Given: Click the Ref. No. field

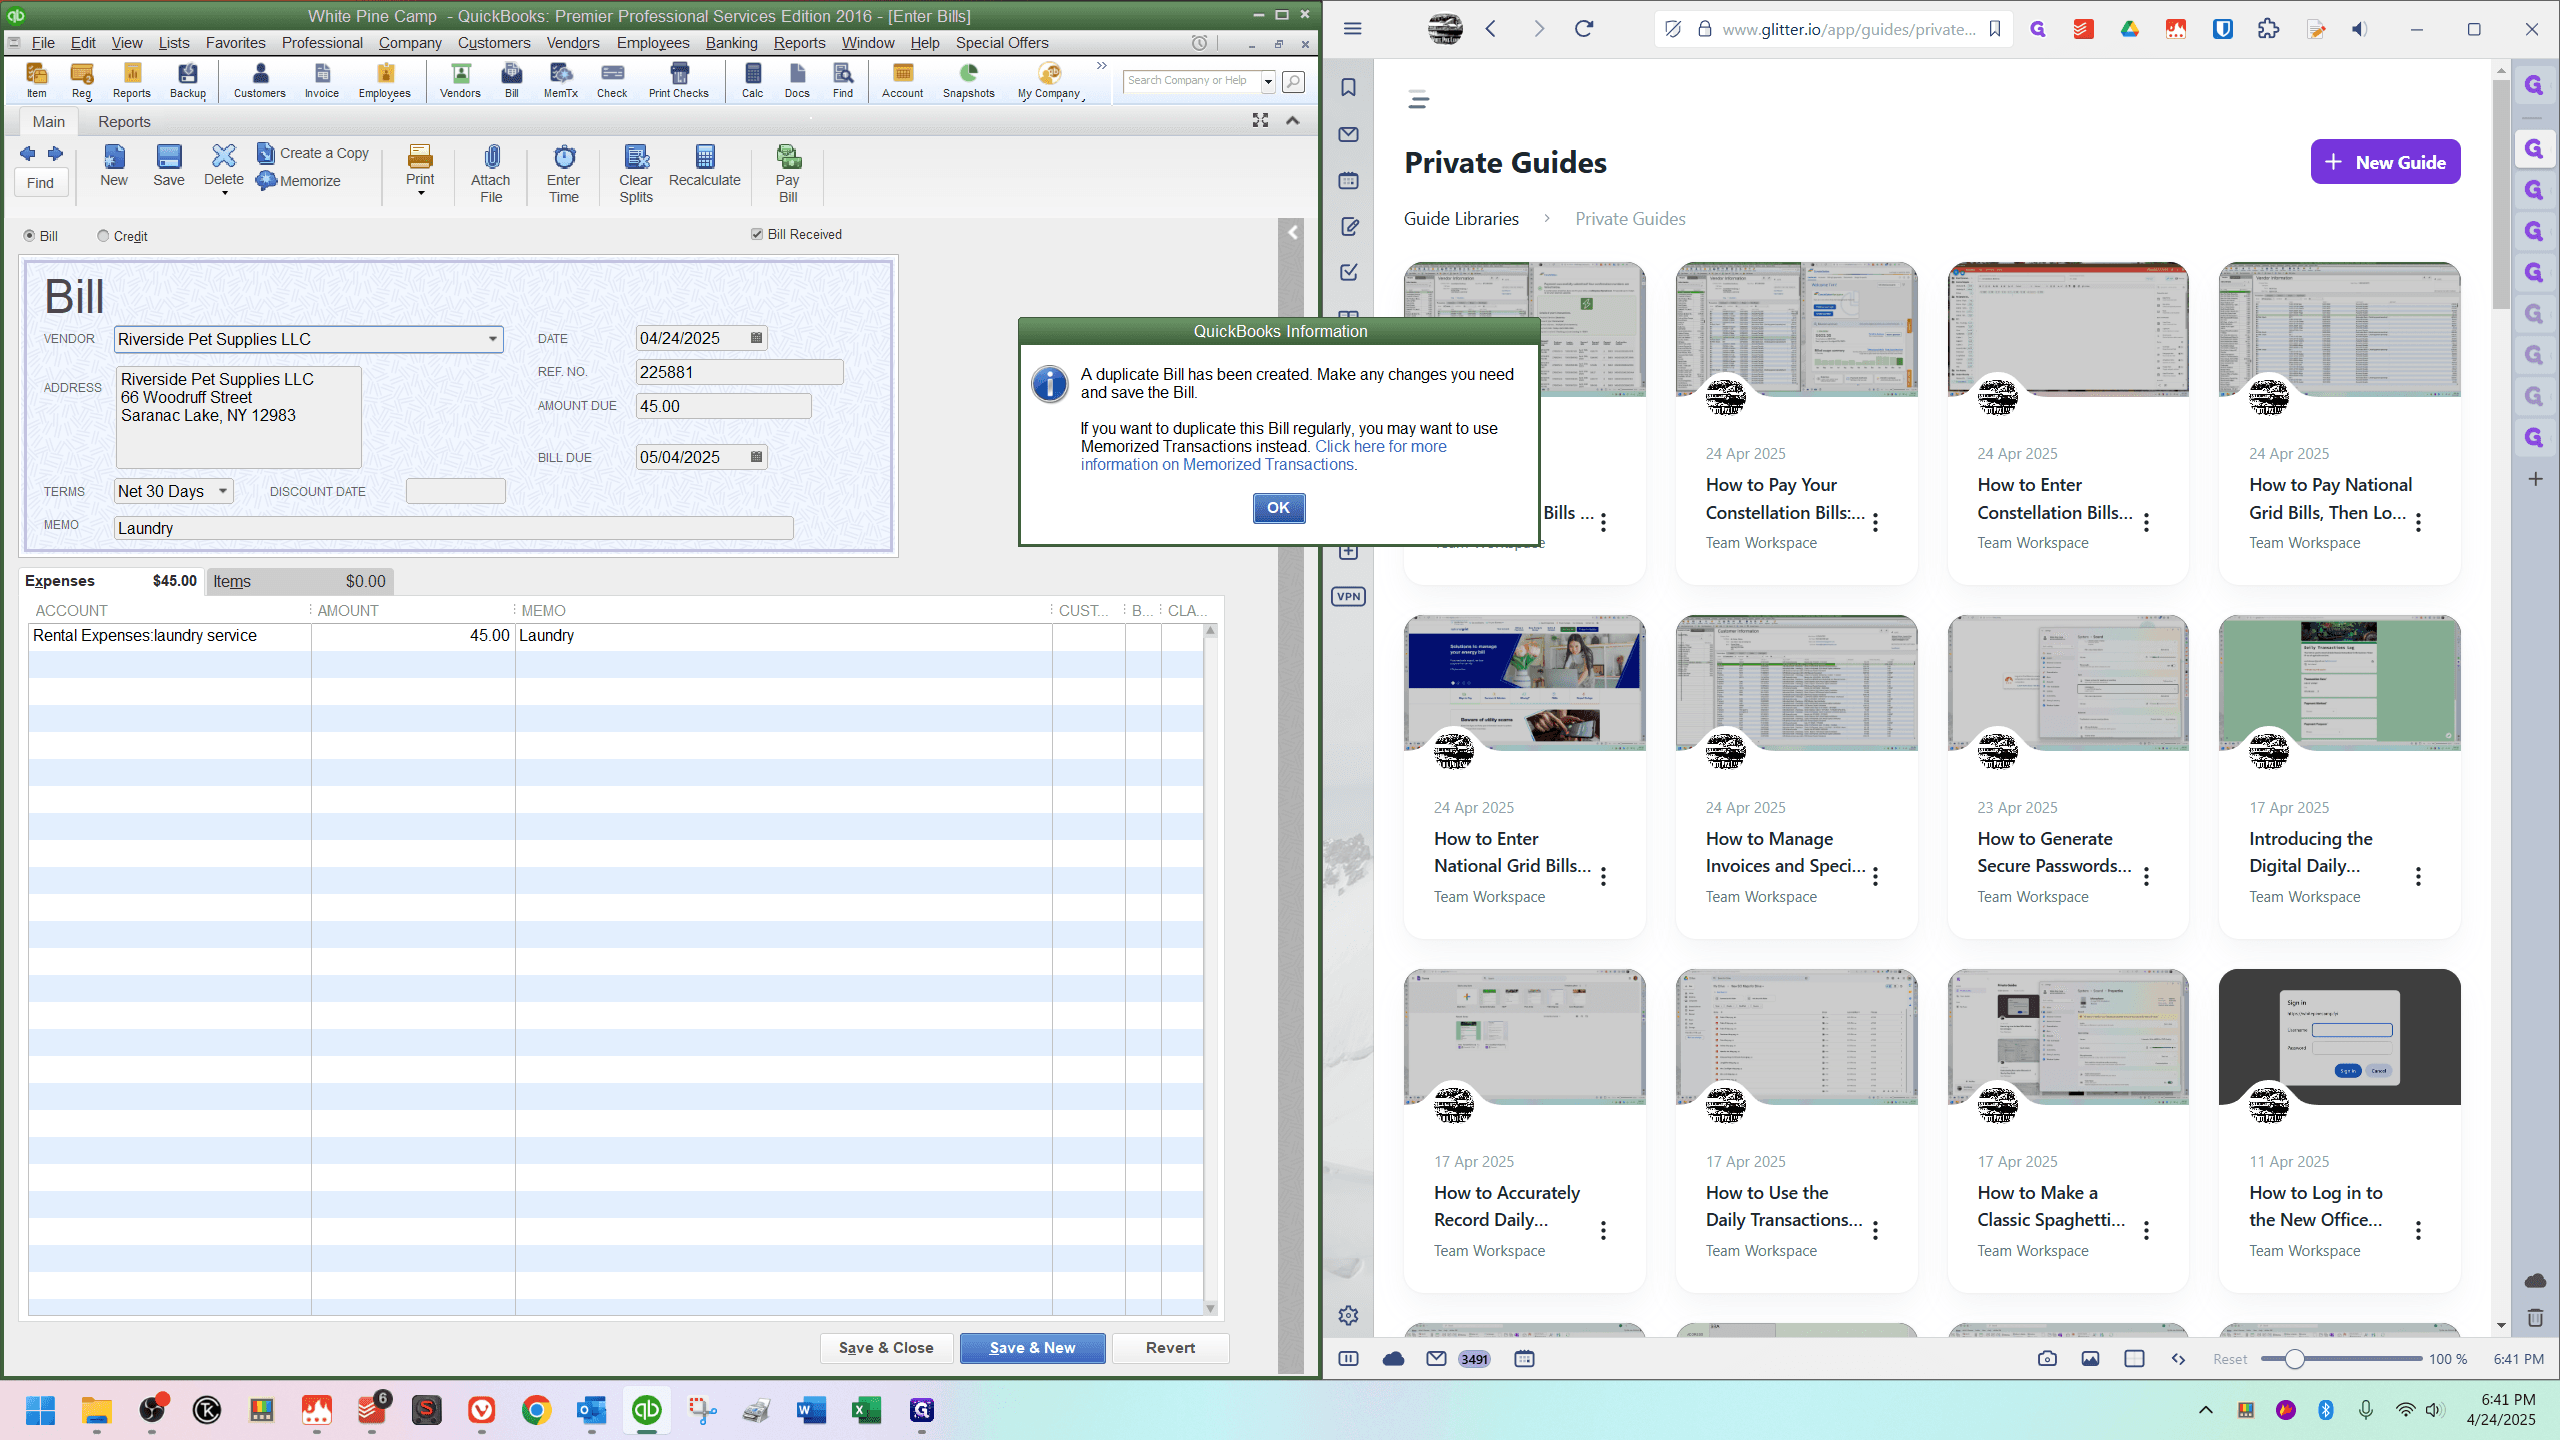Looking at the screenshot, I should point(739,372).
